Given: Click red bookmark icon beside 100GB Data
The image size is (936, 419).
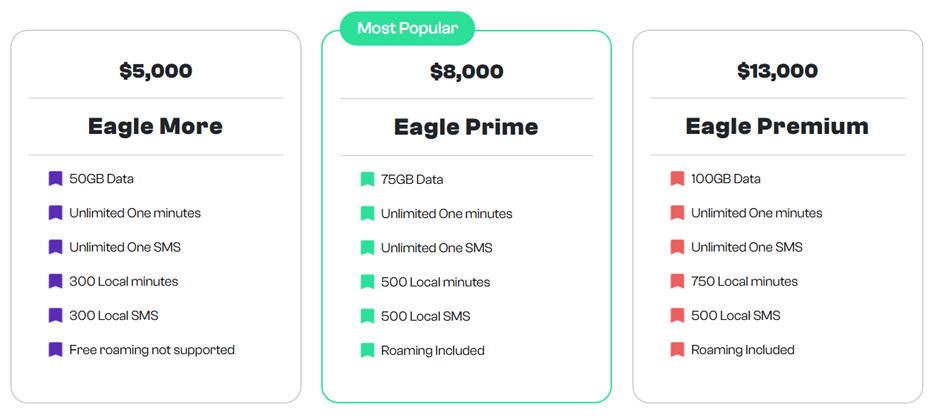Looking at the screenshot, I should coord(677,179).
